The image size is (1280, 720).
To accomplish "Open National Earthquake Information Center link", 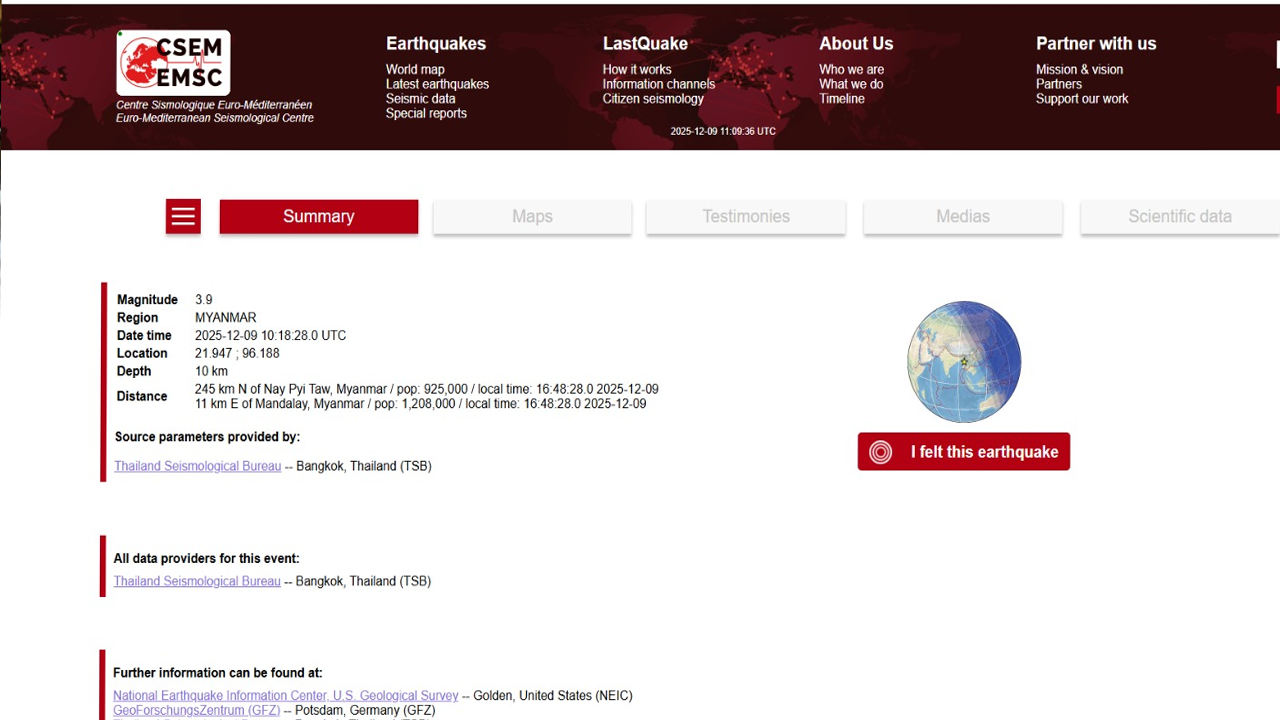I will point(285,696).
